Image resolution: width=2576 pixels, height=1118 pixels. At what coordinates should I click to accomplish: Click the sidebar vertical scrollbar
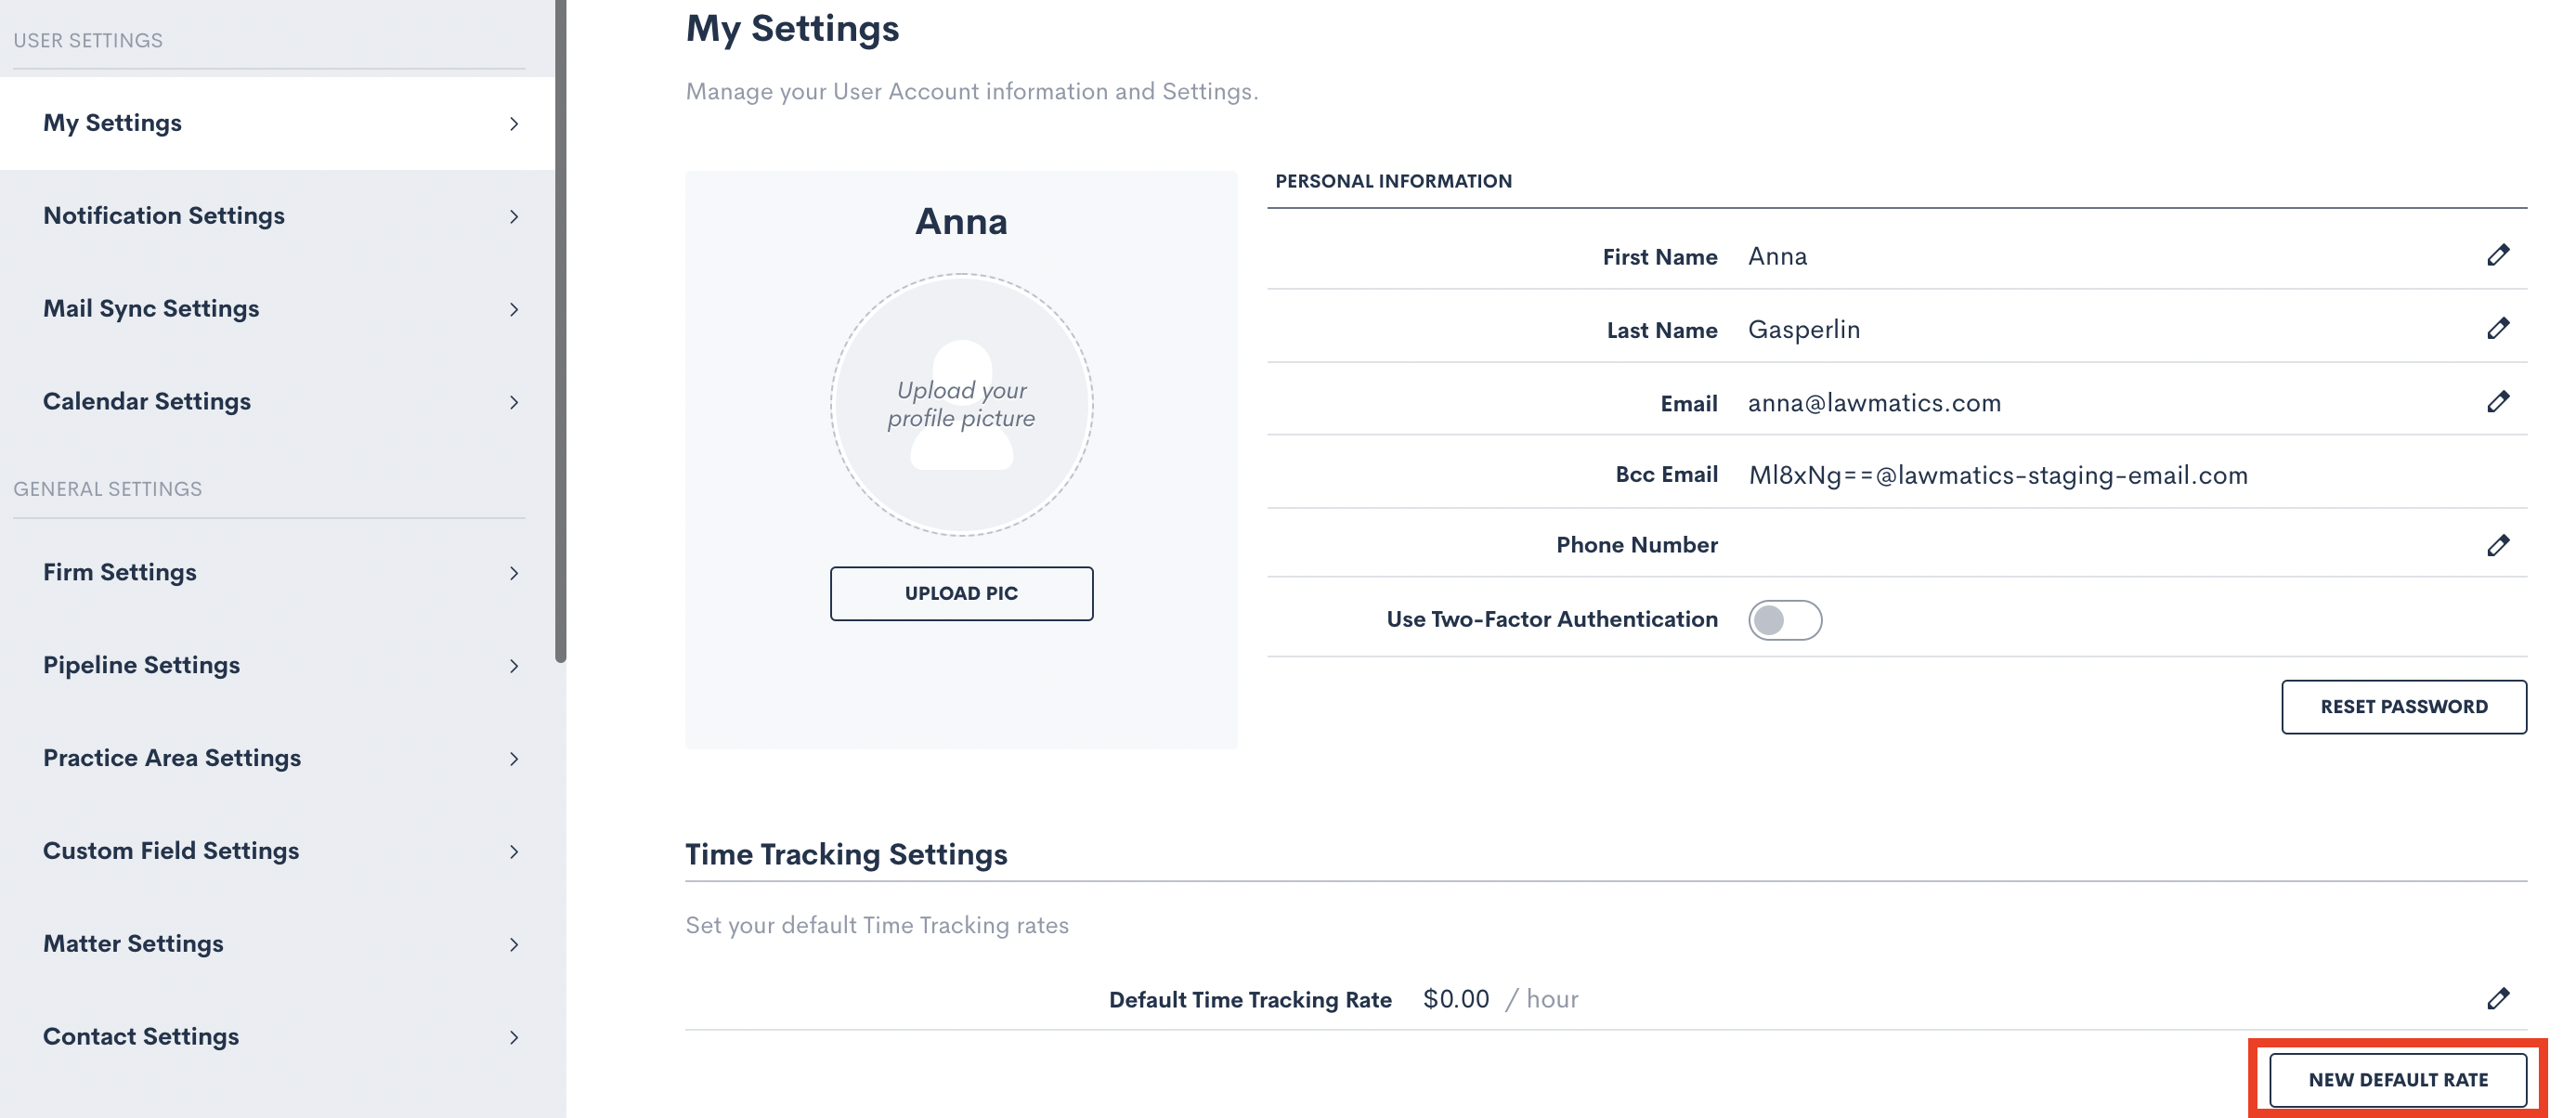click(561, 330)
